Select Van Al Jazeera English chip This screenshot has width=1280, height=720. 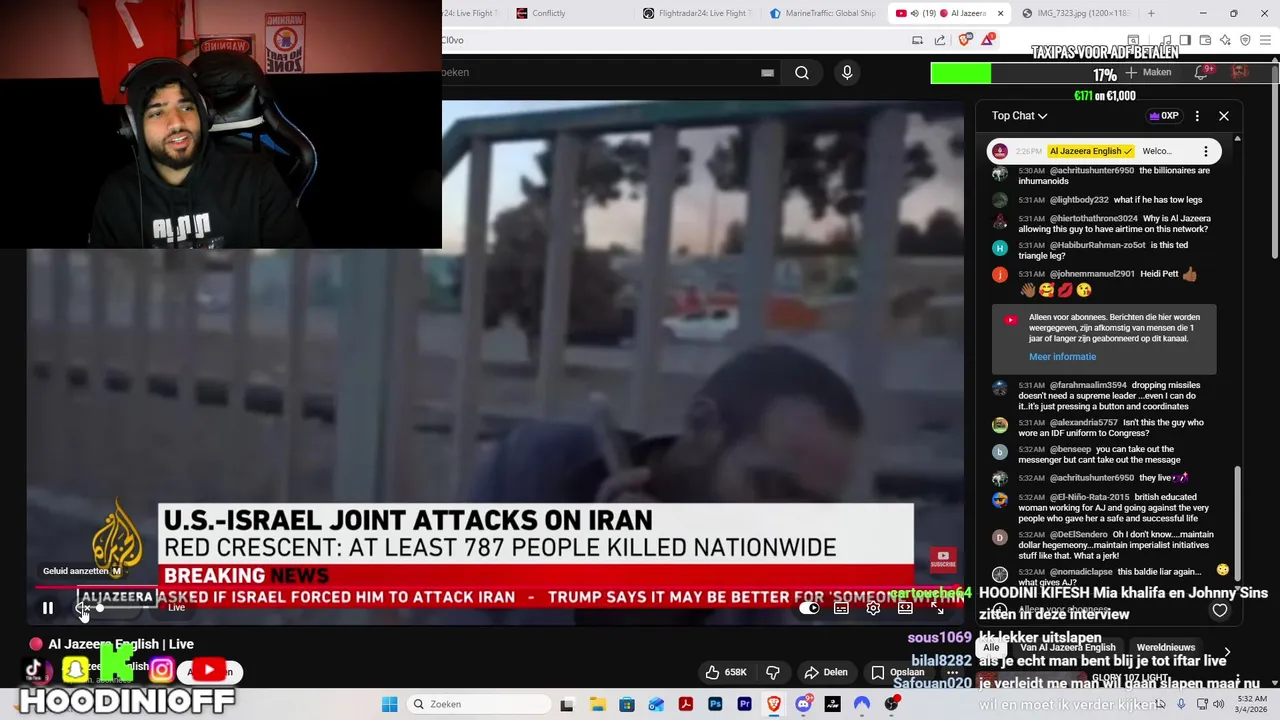pyautogui.click(x=1068, y=648)
